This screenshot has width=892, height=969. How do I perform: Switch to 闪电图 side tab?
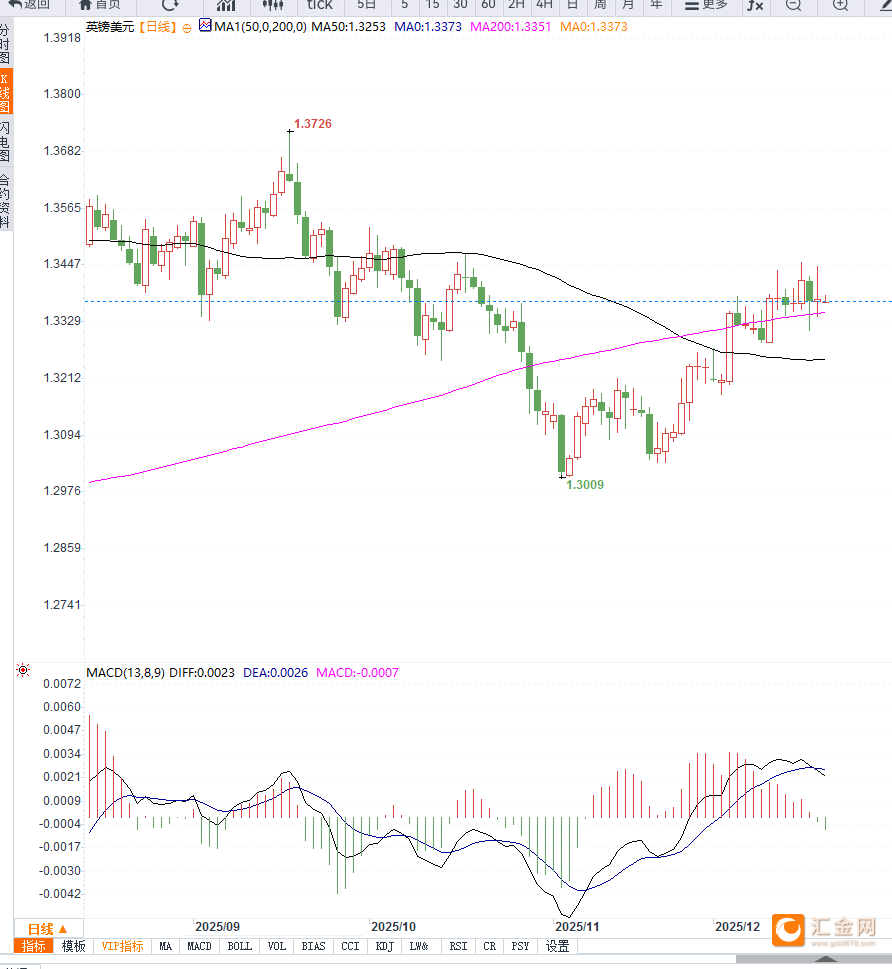tap(5, 141)
